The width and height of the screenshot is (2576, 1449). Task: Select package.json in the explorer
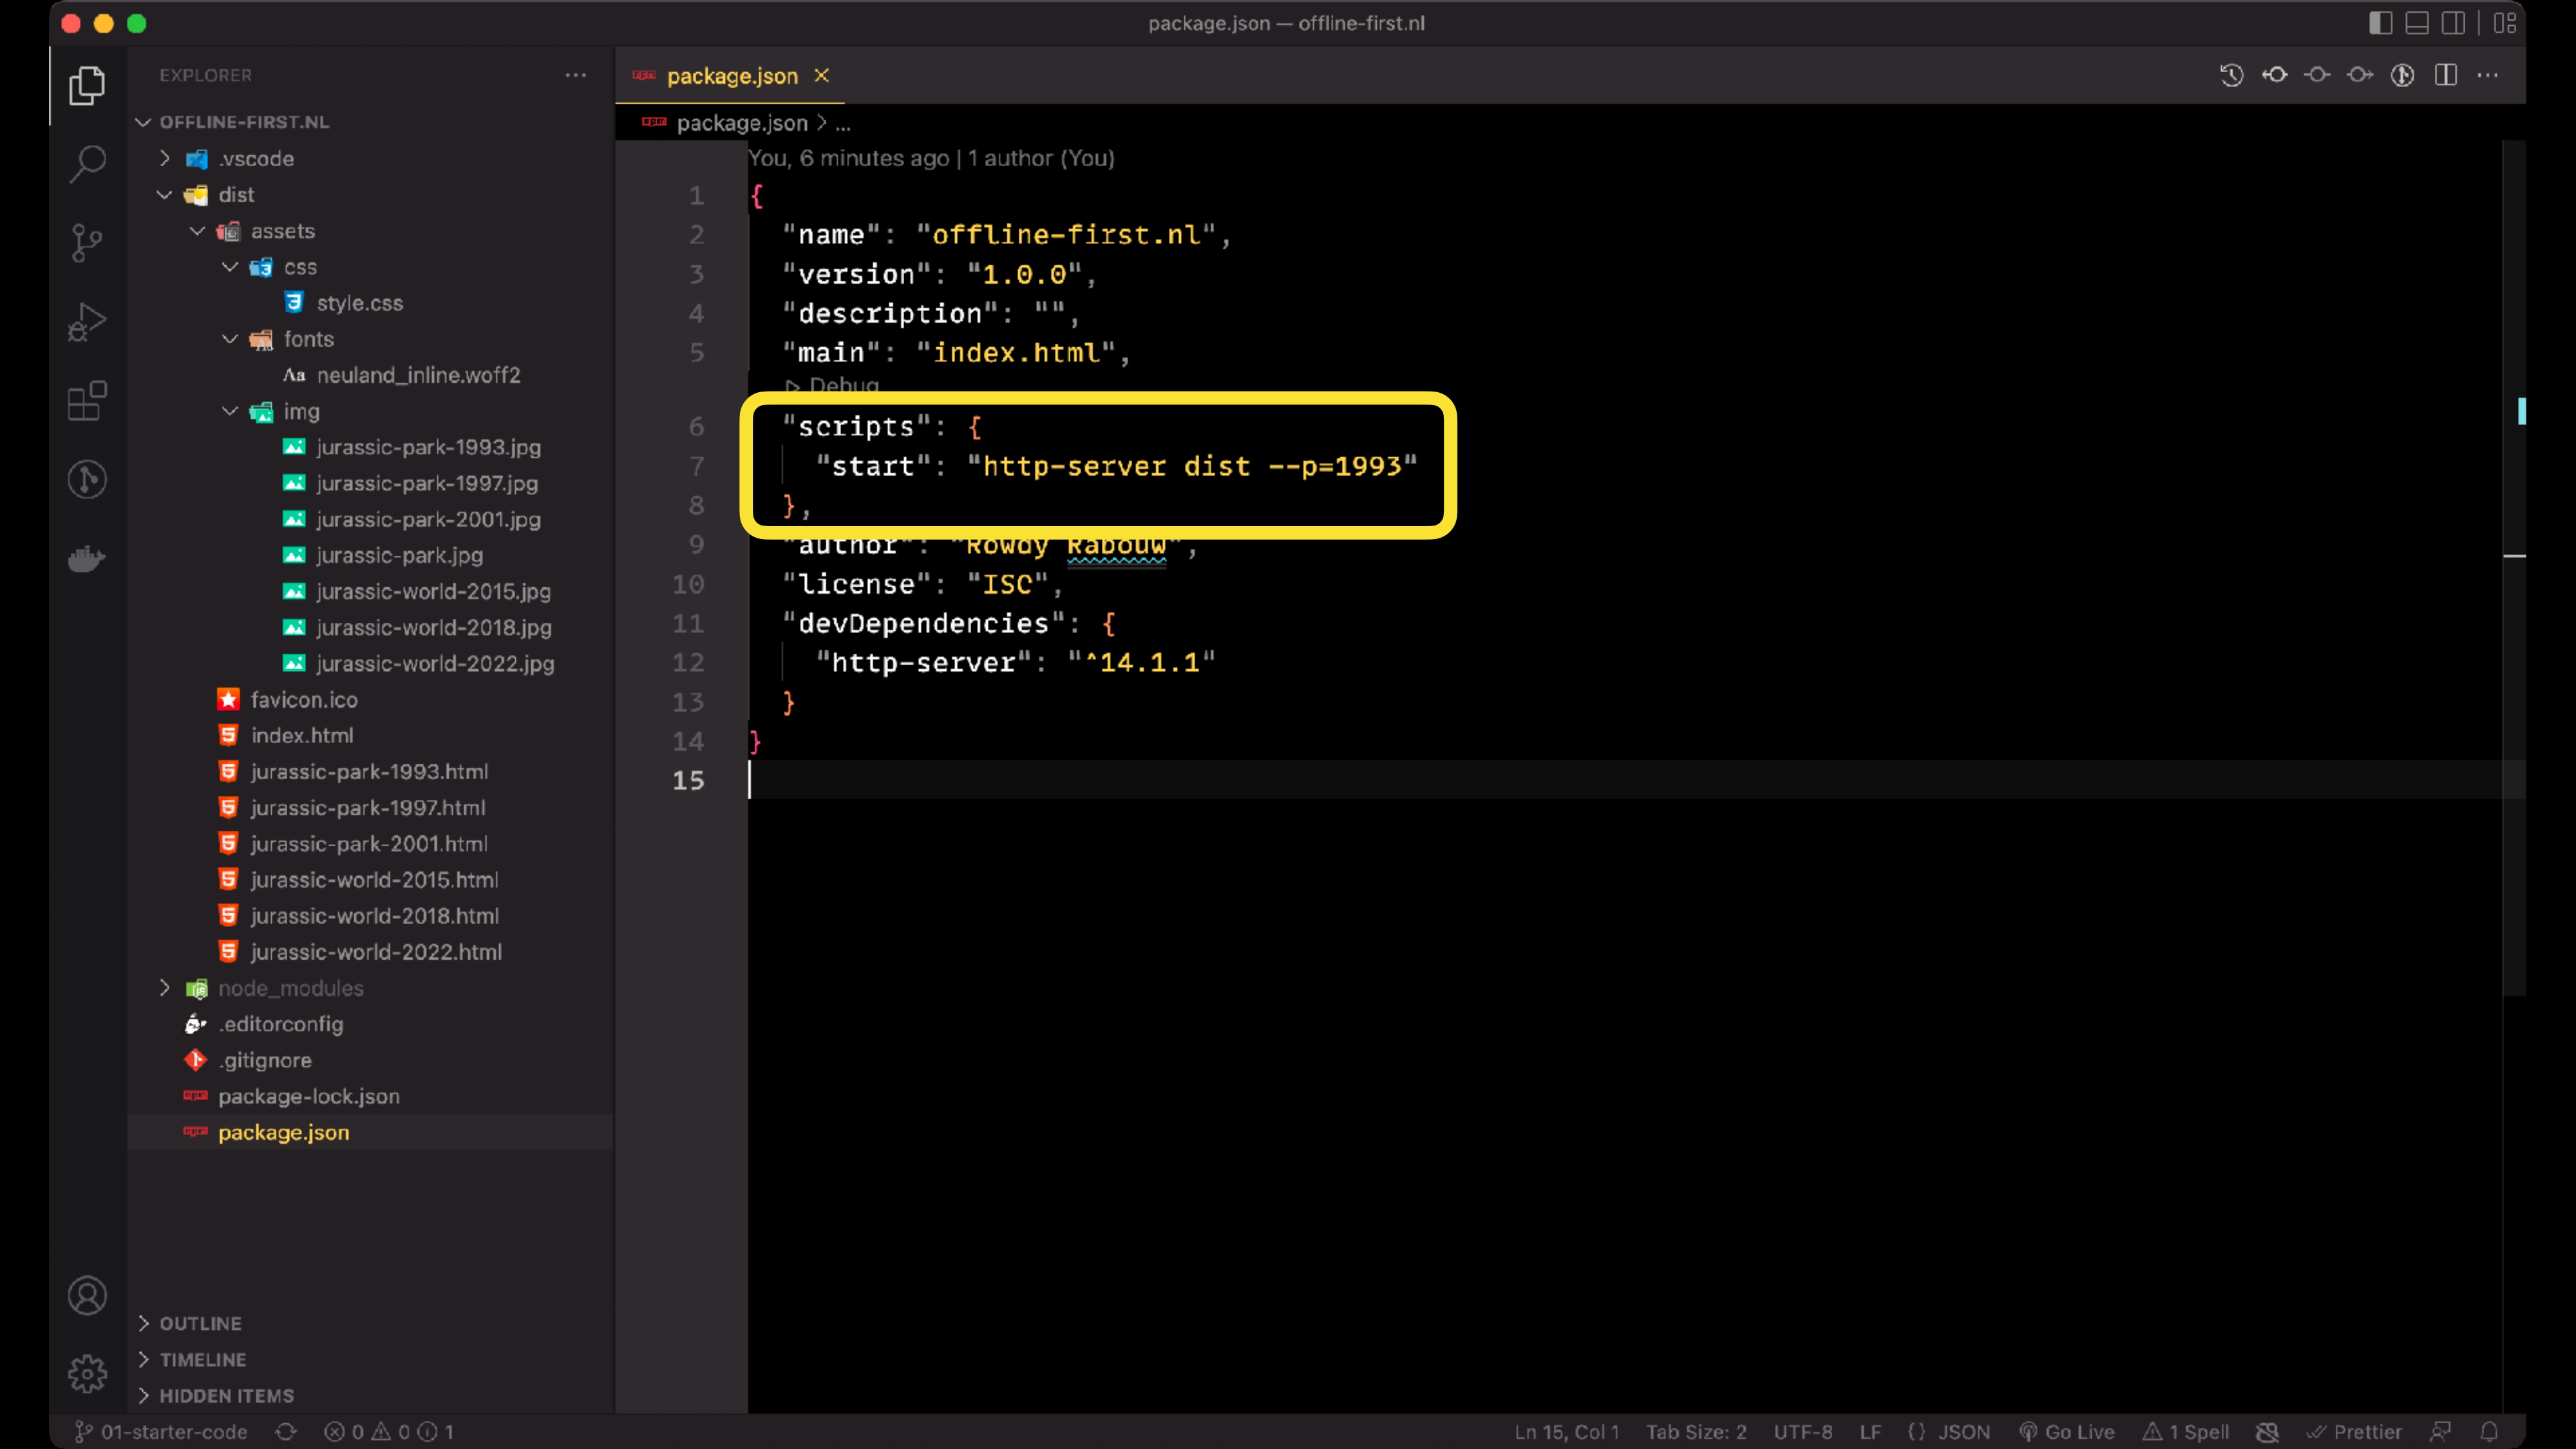[284, 1132]
